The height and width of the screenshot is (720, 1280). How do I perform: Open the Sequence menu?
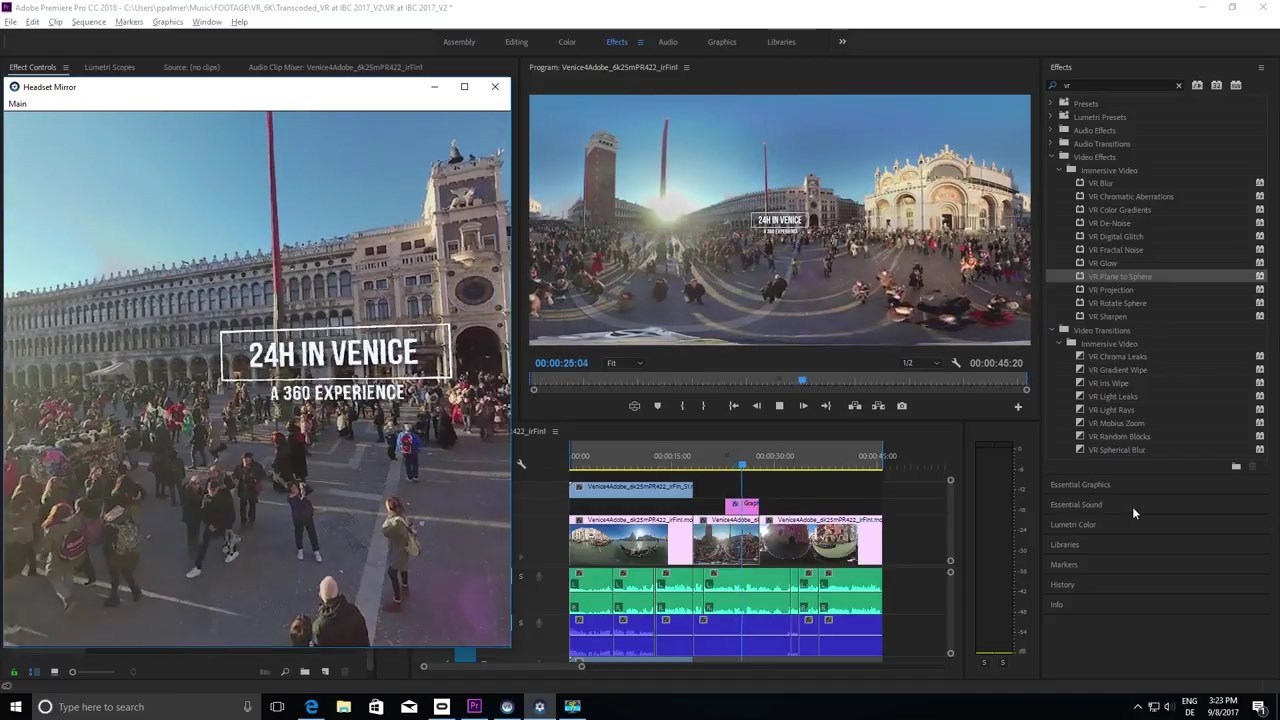tap(88, 22)
